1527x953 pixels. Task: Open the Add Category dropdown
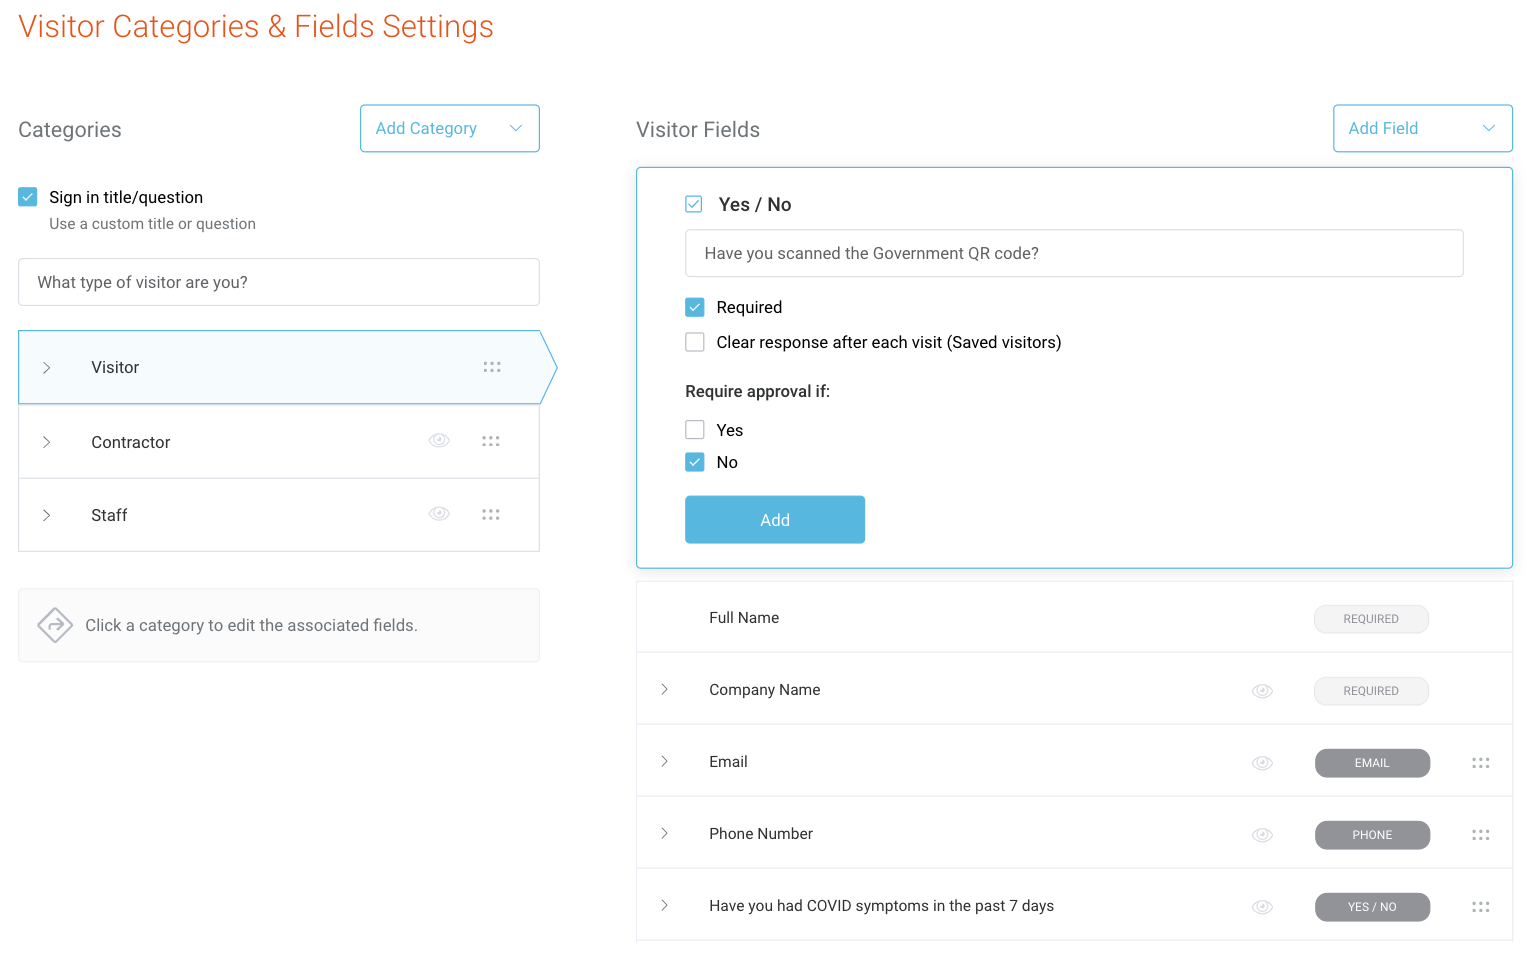pos(450,128)
